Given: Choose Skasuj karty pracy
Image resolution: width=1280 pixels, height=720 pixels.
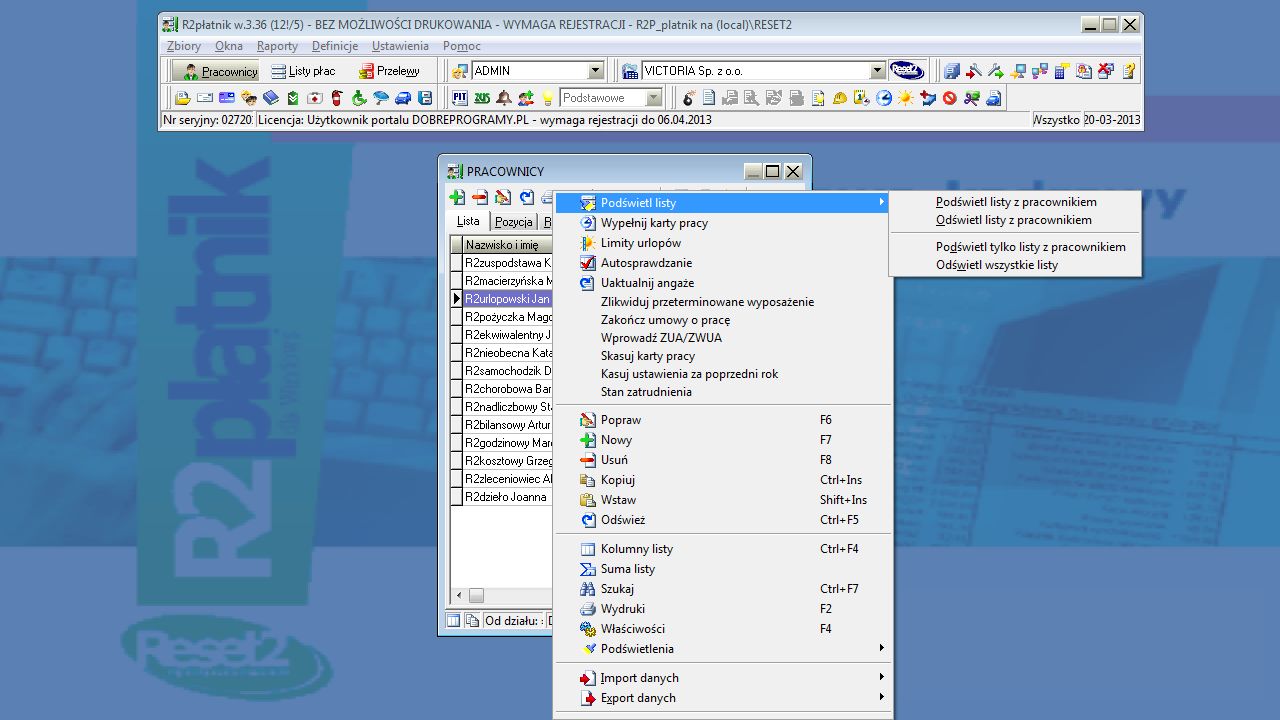Looking at the screenshot, I should 723,356.
